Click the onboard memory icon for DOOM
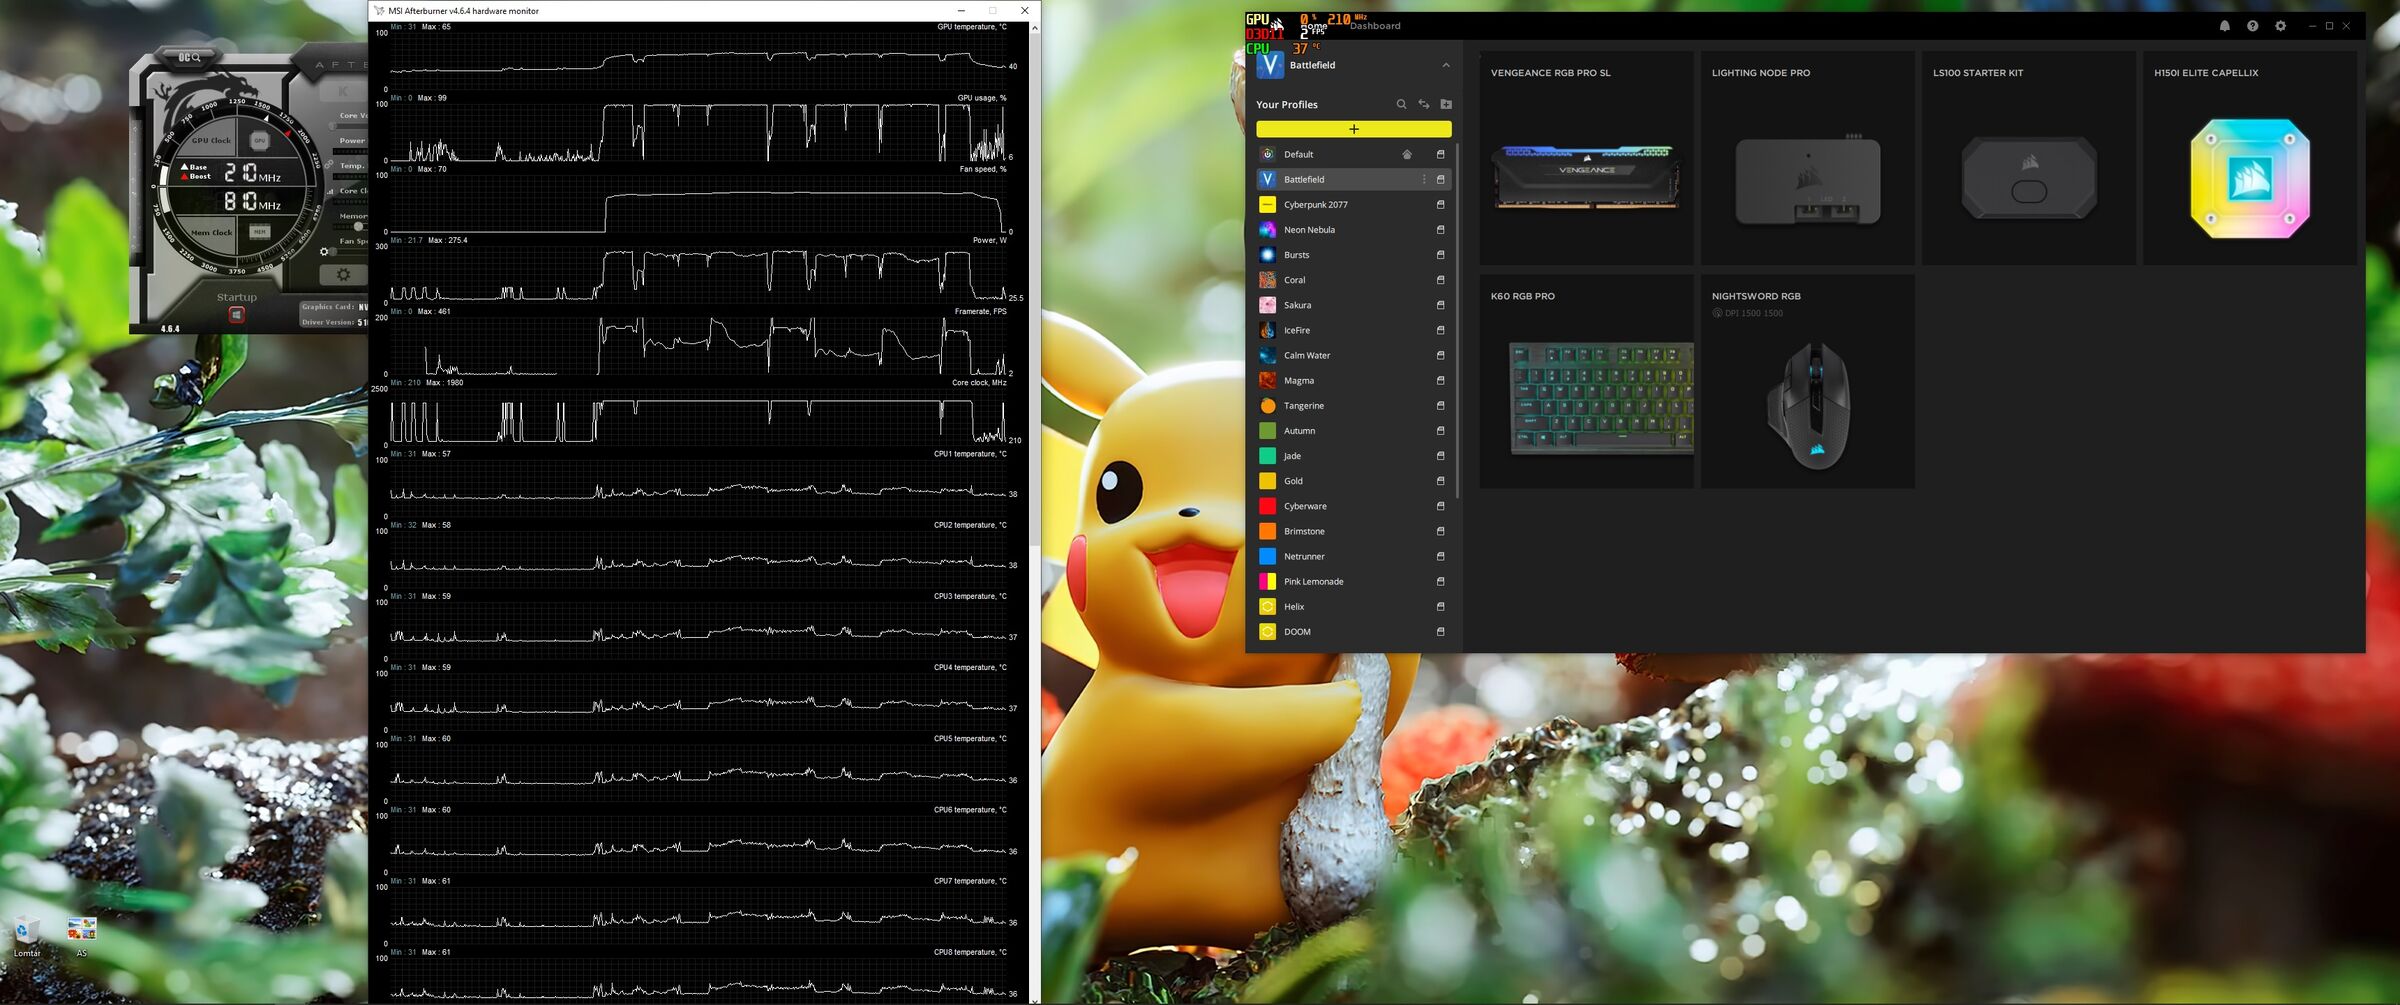Image resolution: width=2400 pixels, height=1005 pixels. tap(1441, 631)
